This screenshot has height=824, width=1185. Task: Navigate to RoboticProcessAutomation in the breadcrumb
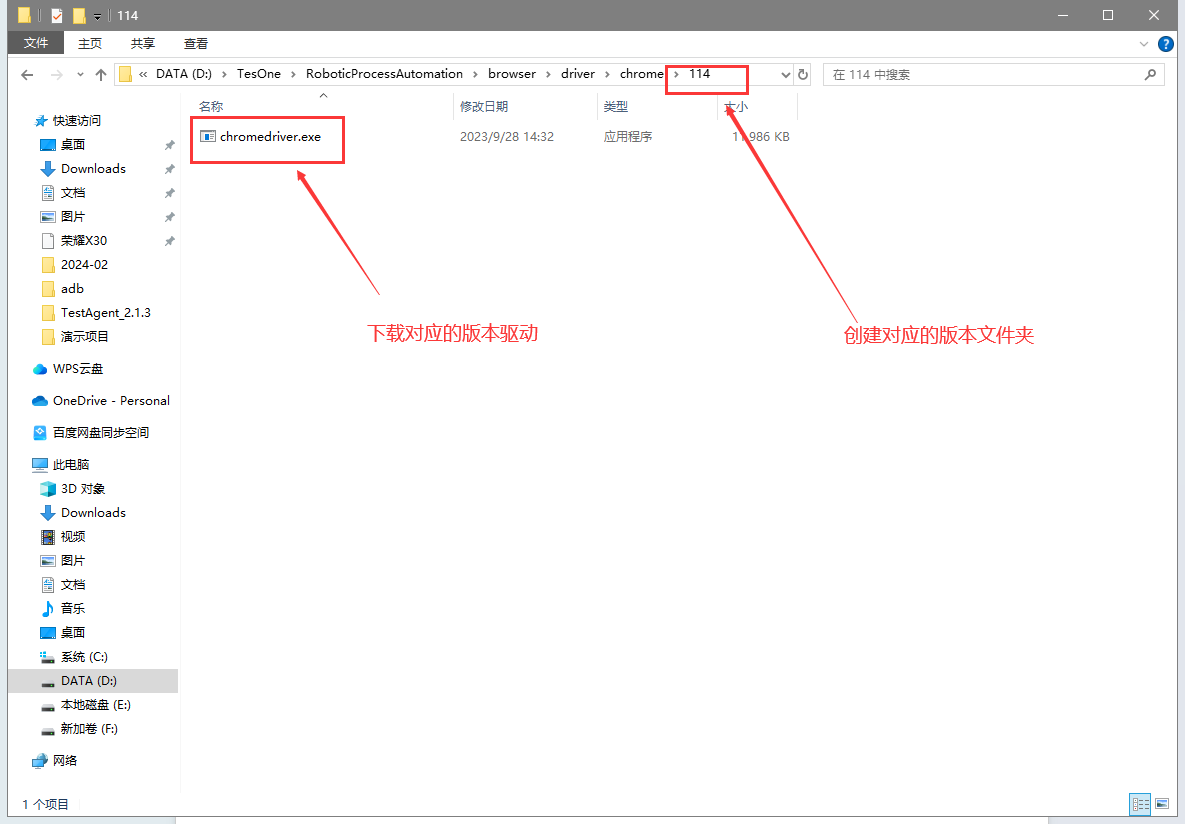tap(384, 74)
